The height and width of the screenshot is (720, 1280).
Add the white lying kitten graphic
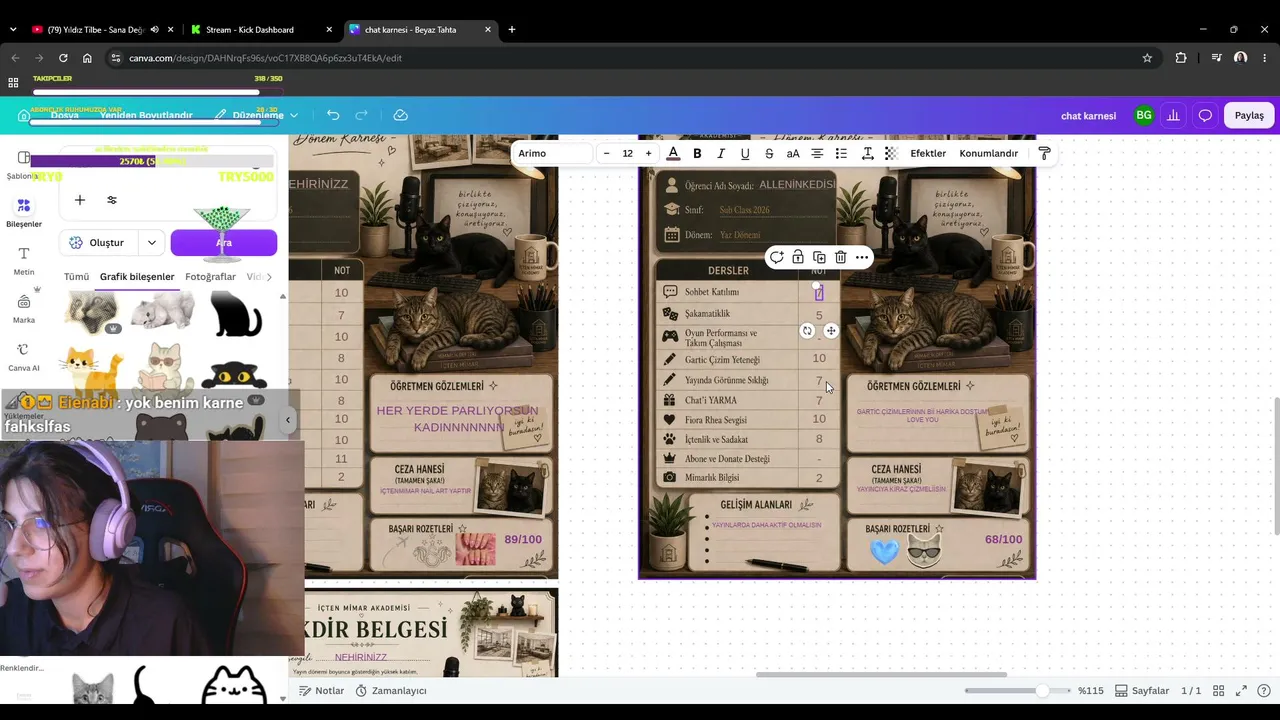tap(164, 311)
